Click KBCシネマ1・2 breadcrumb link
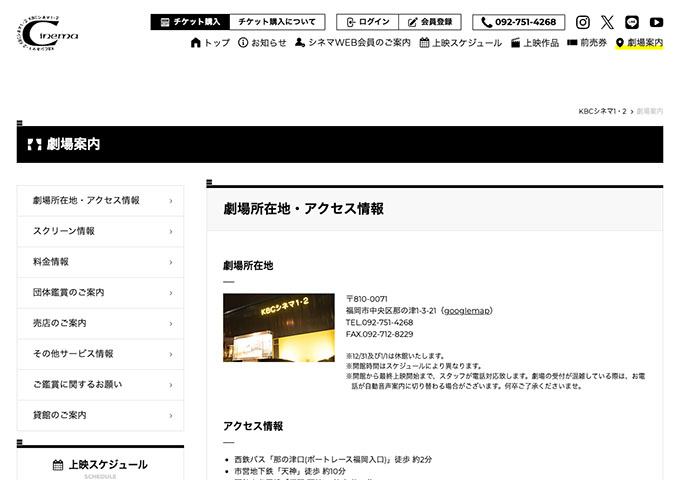The image size is (680, 480). coord(602,111)
